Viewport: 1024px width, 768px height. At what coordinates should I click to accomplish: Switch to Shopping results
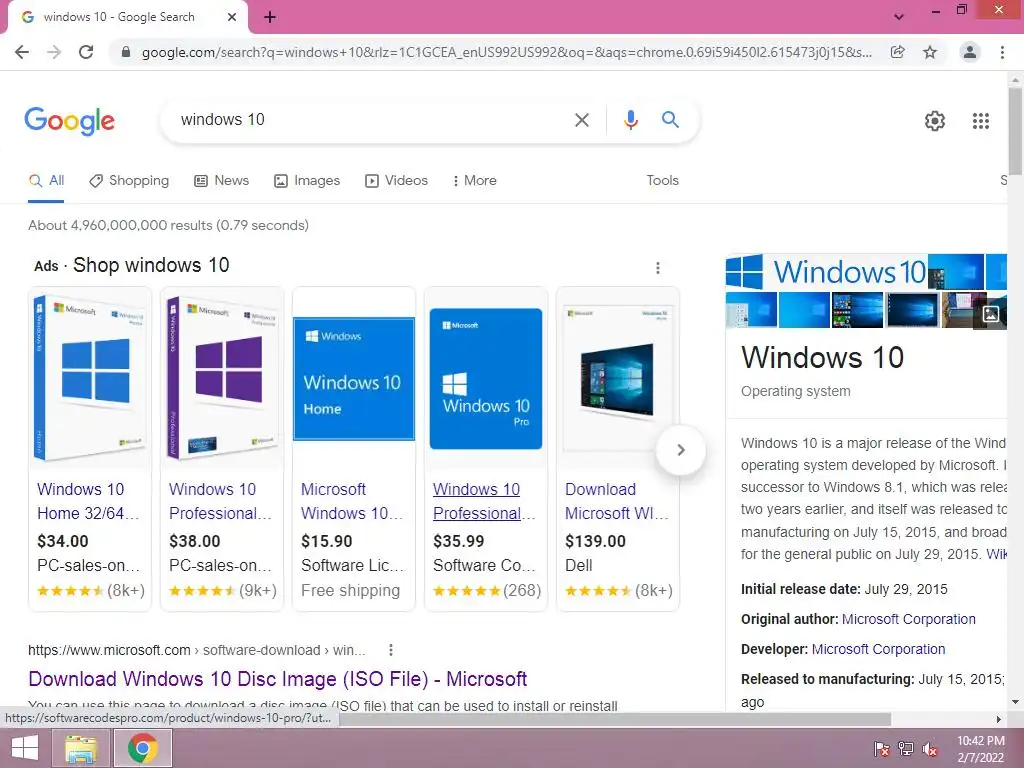(129, 181)
